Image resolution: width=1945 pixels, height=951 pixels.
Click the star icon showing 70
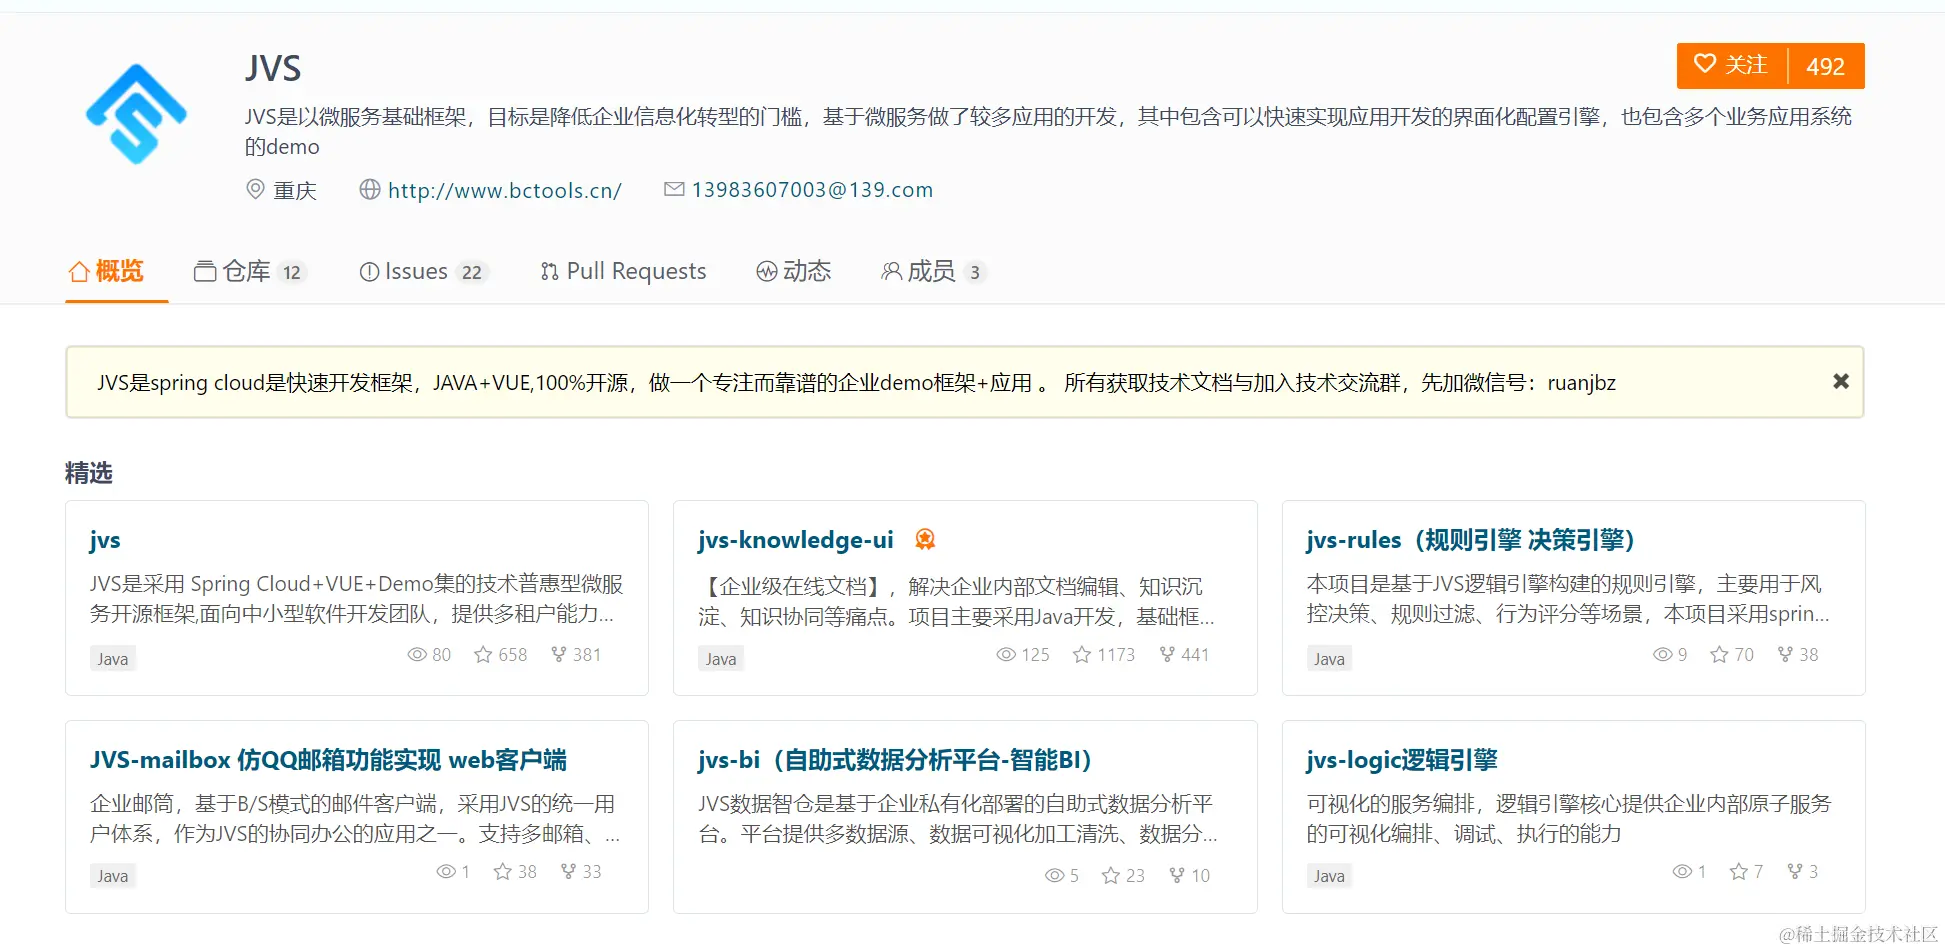click(x=1719, y=655)
